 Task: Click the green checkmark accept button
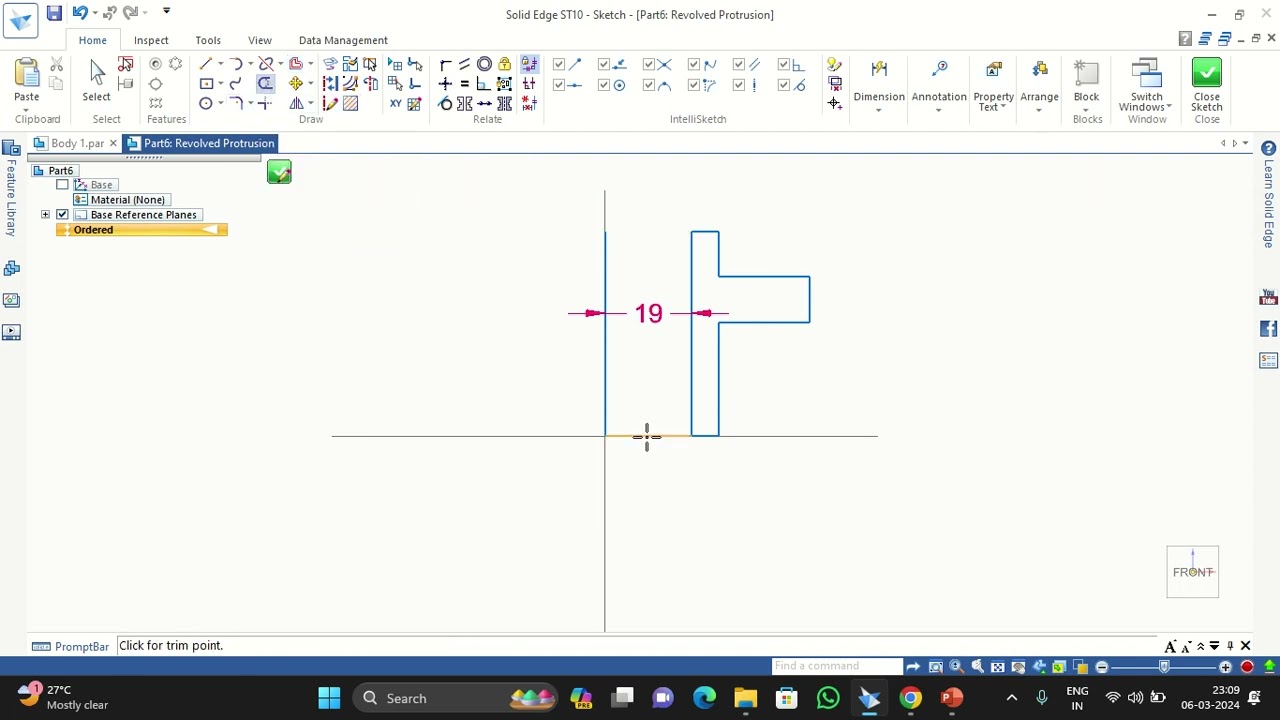pyautogui.click(x=279, y=172)
